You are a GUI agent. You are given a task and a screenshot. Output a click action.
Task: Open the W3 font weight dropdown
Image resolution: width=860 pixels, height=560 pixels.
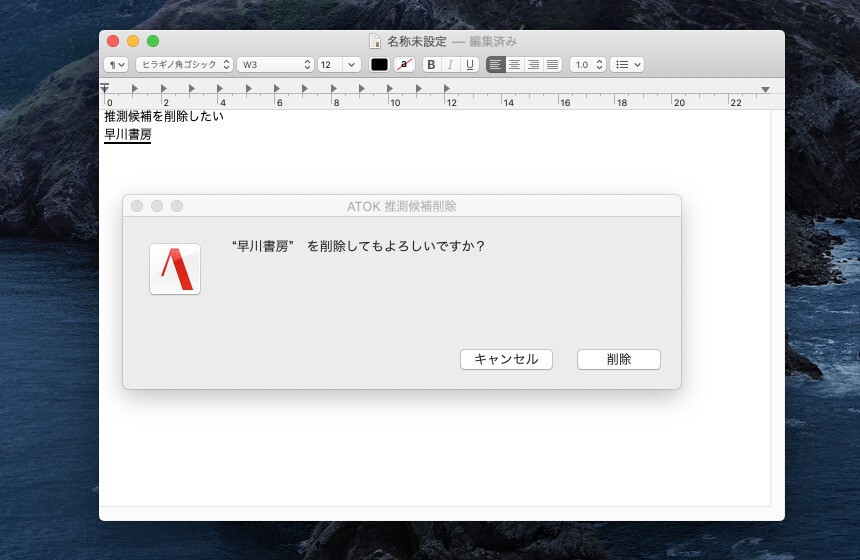click(275, 64)
